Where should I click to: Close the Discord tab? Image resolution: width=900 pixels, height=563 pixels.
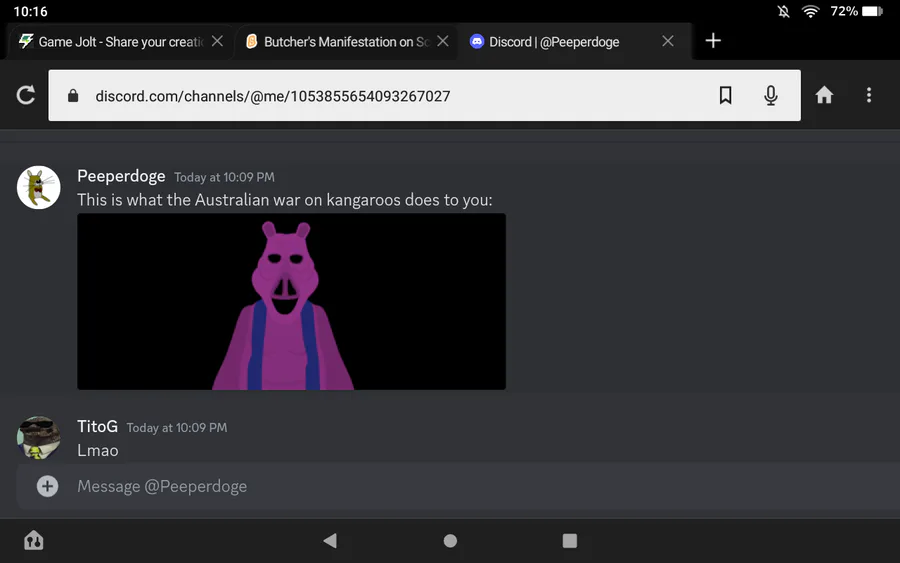(x=668, y=41)
